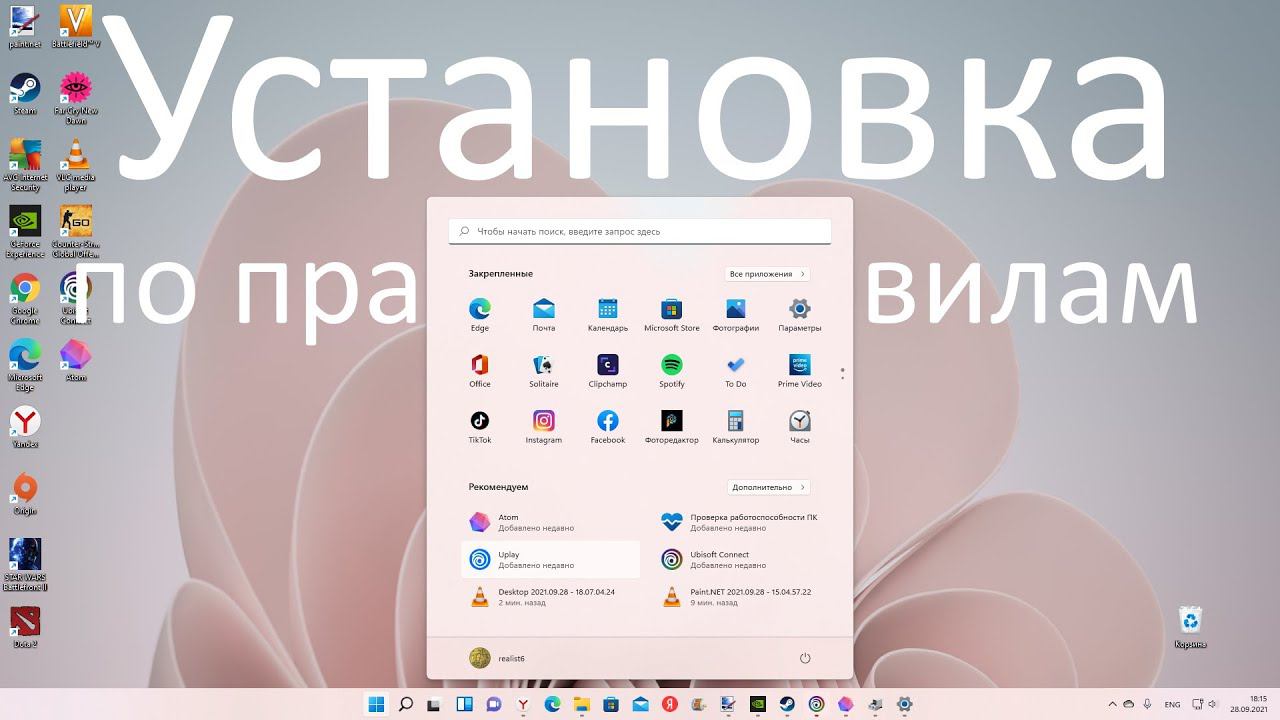Select Google Chrome desktop shortcut
Image resolution: width=1280 pixels, height=720 pixels.
tap(24, 299)
